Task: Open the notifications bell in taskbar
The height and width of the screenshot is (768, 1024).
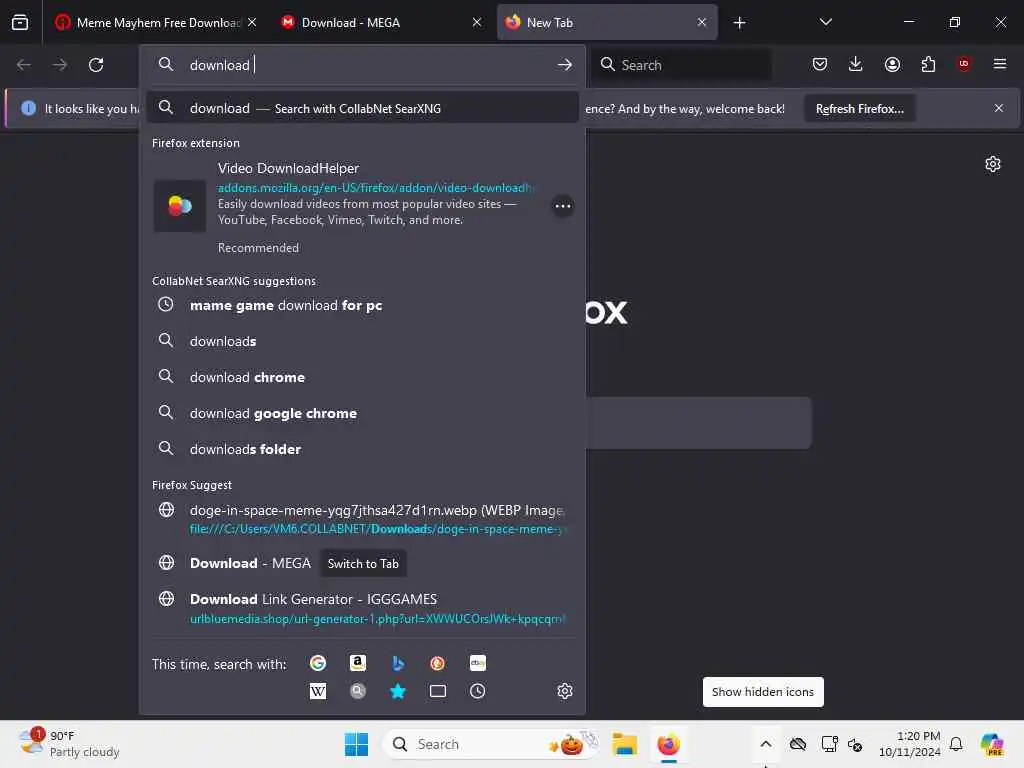Action: 956,744
